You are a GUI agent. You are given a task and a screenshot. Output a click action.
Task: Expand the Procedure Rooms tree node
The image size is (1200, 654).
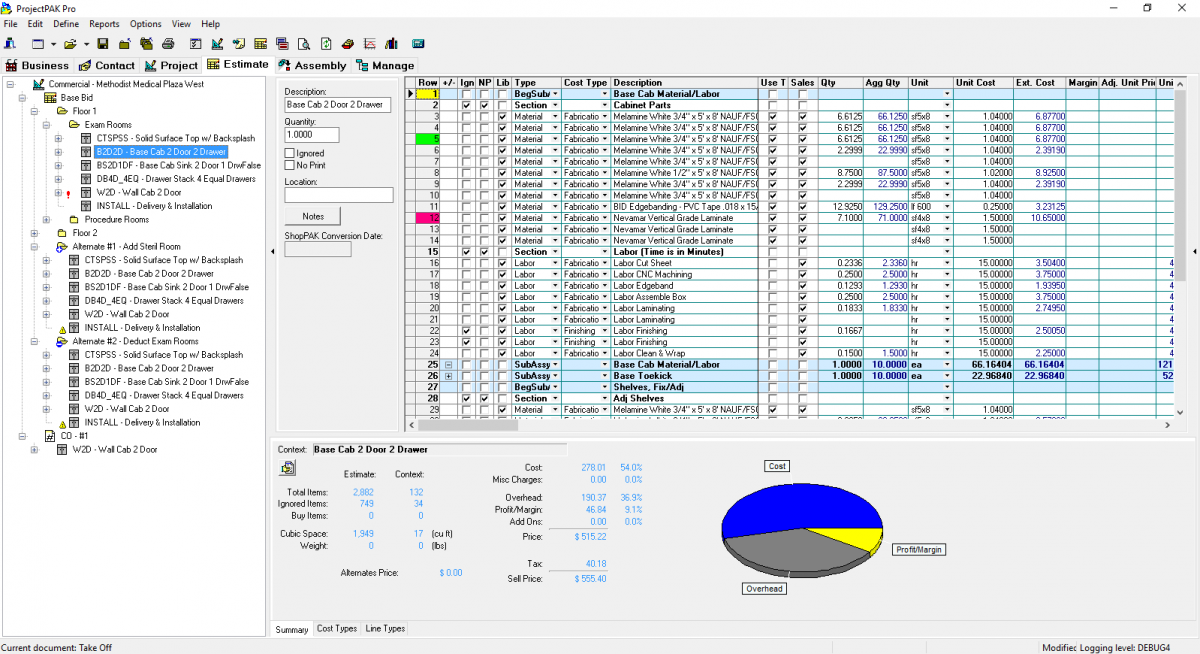coord(45,218)
